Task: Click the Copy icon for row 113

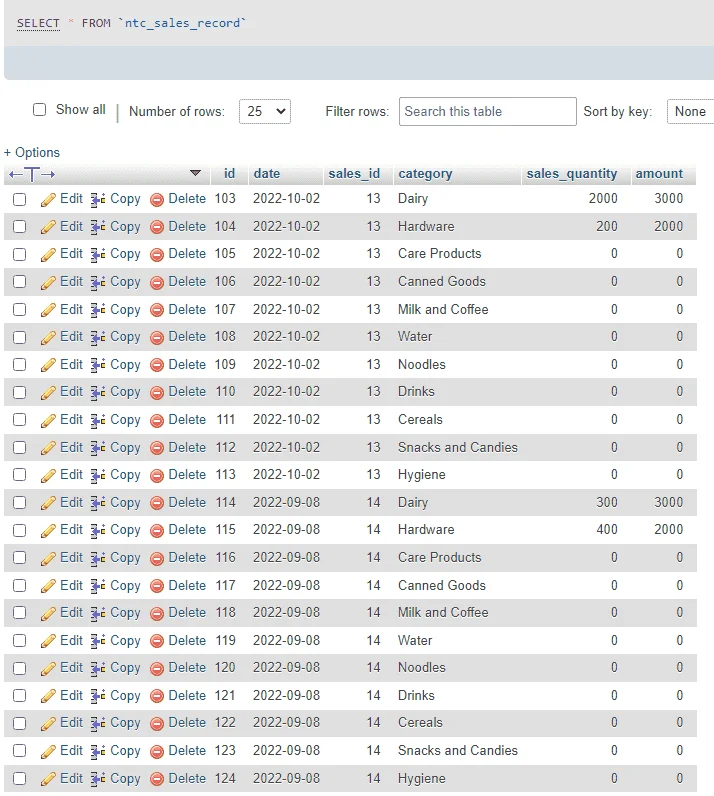Action: pyautogui.click(x=98, y=476)
